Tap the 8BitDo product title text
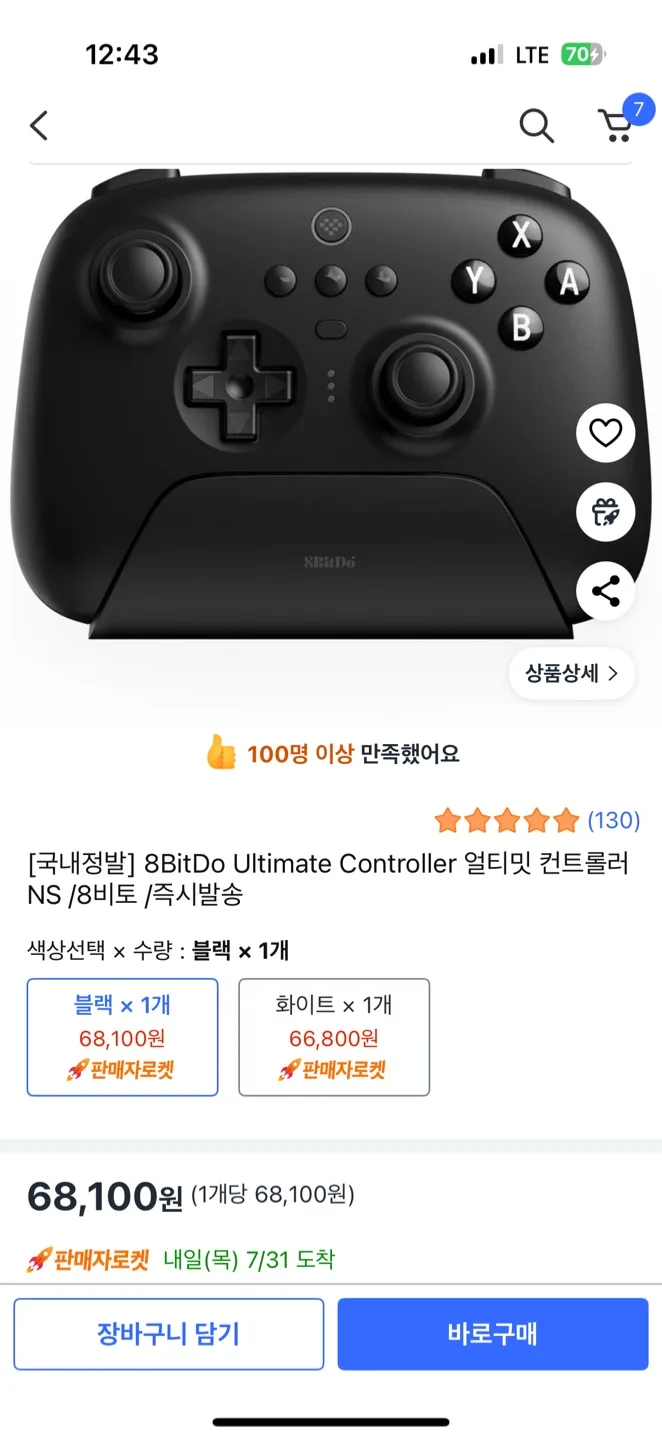The width and height of the screenshot is (662, 1440). point(329,878)
